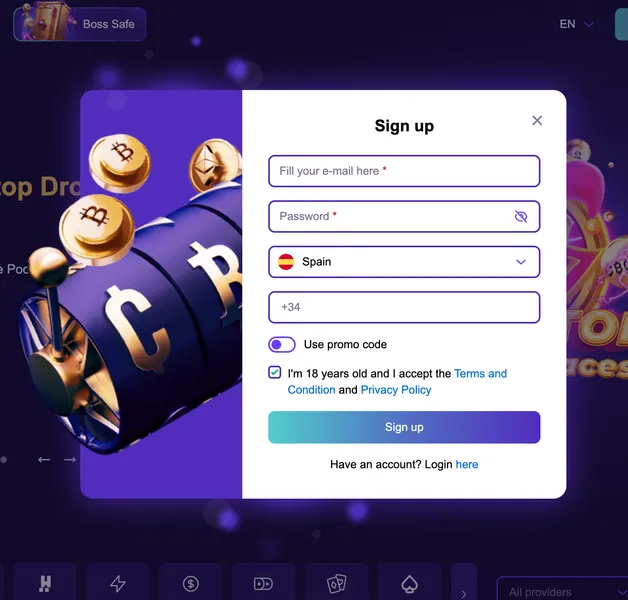628x600 pixels.
Task: Expand the EN language selector
Action: [576, 24]
